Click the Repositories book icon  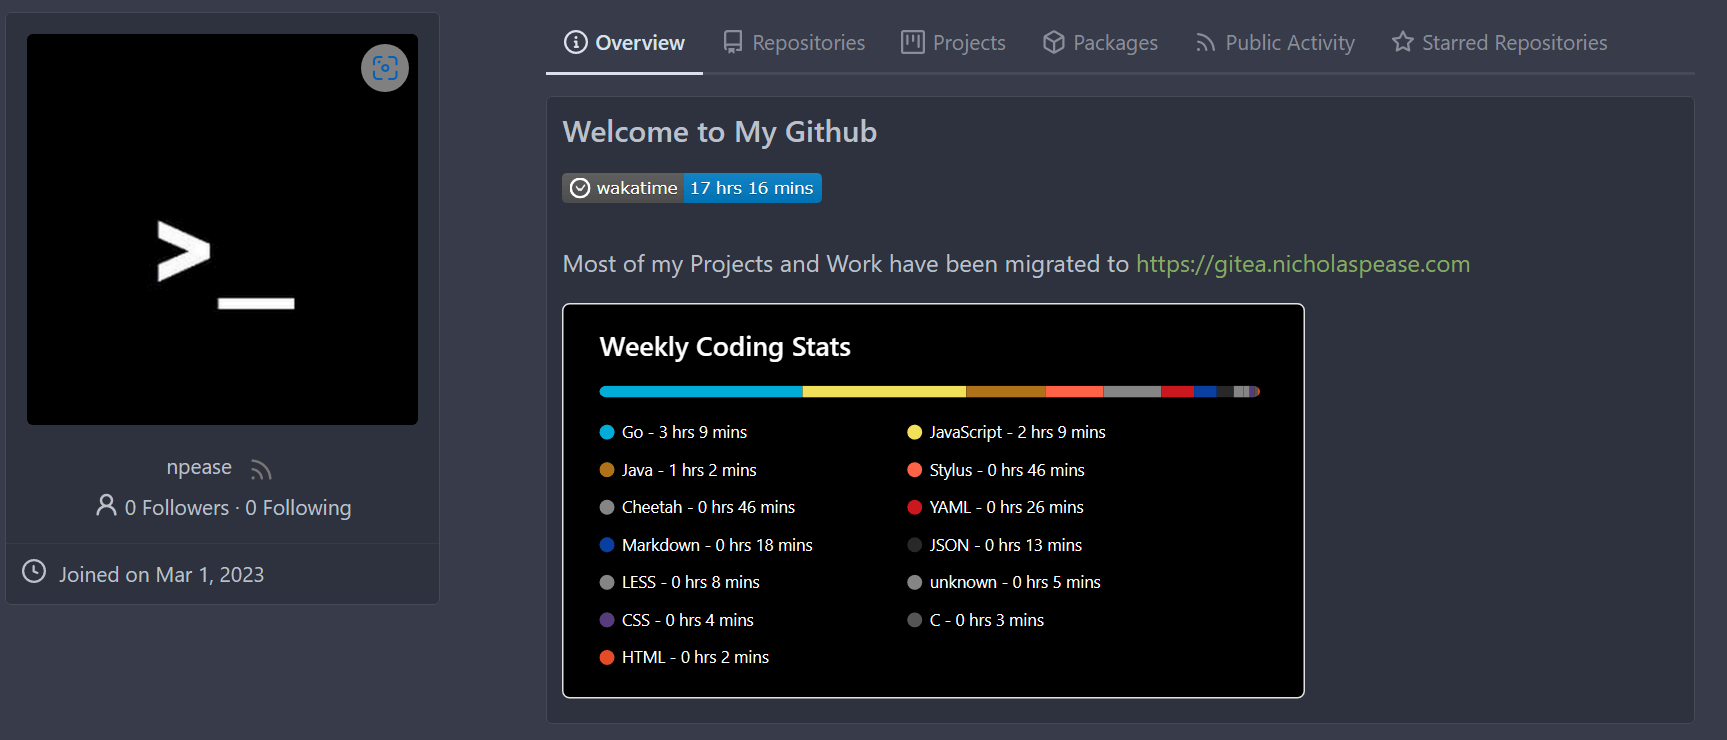733,42
